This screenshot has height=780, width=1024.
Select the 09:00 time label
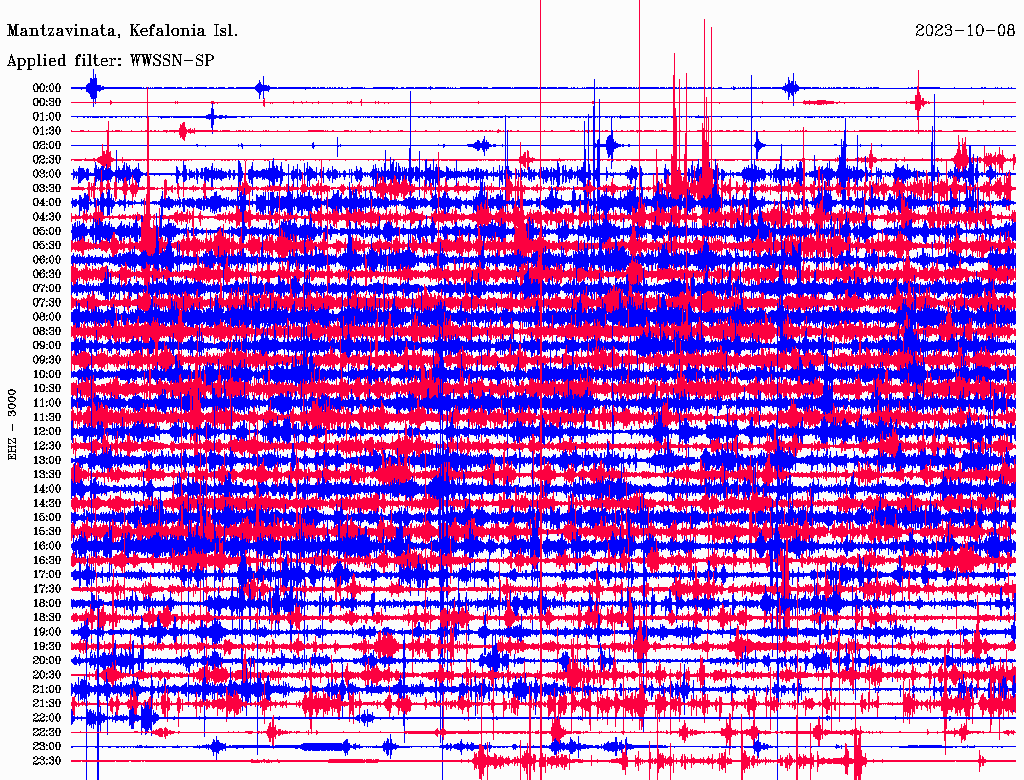47,346
